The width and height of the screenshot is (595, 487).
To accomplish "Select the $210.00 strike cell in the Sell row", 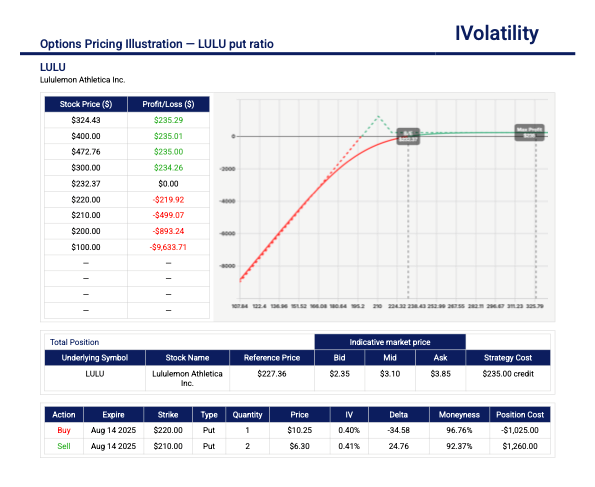I will point(168,446).
